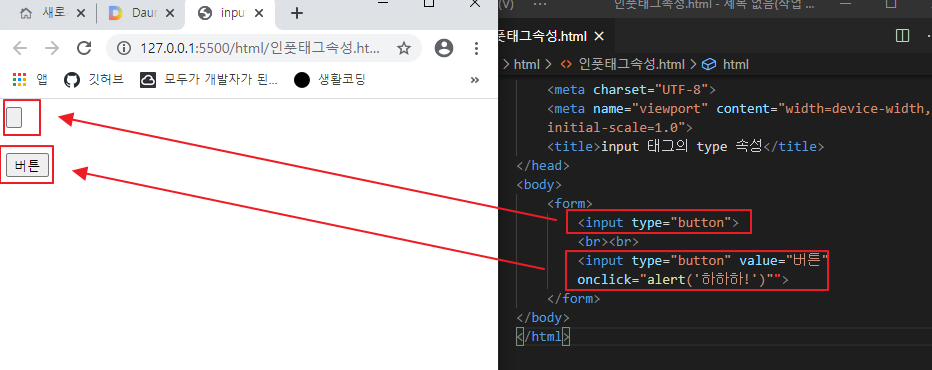Open a new Chrome tab
Screen dimensions: 932x370
[x=297, y=14]
